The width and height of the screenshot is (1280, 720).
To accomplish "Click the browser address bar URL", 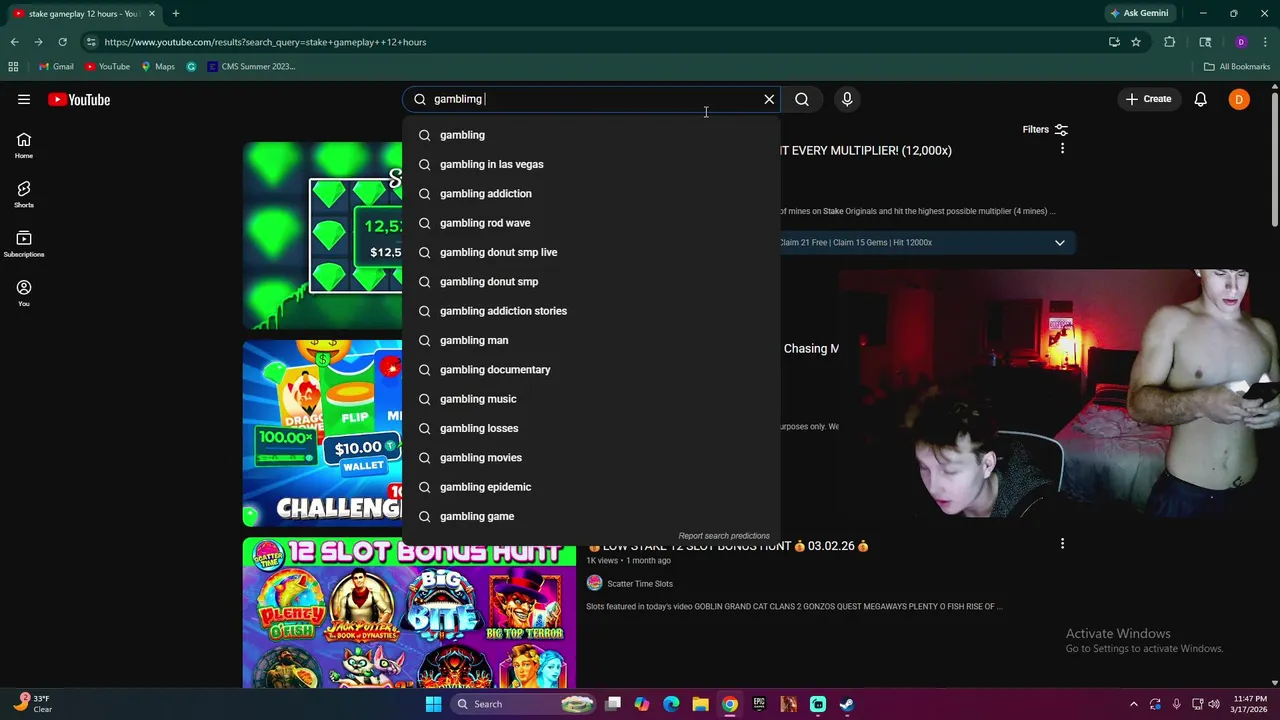I will [265, 42].
